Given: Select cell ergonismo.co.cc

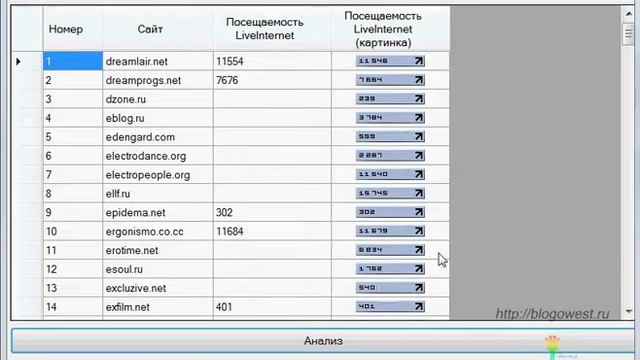Looking at the screenshot, I should tap(158, 231).
